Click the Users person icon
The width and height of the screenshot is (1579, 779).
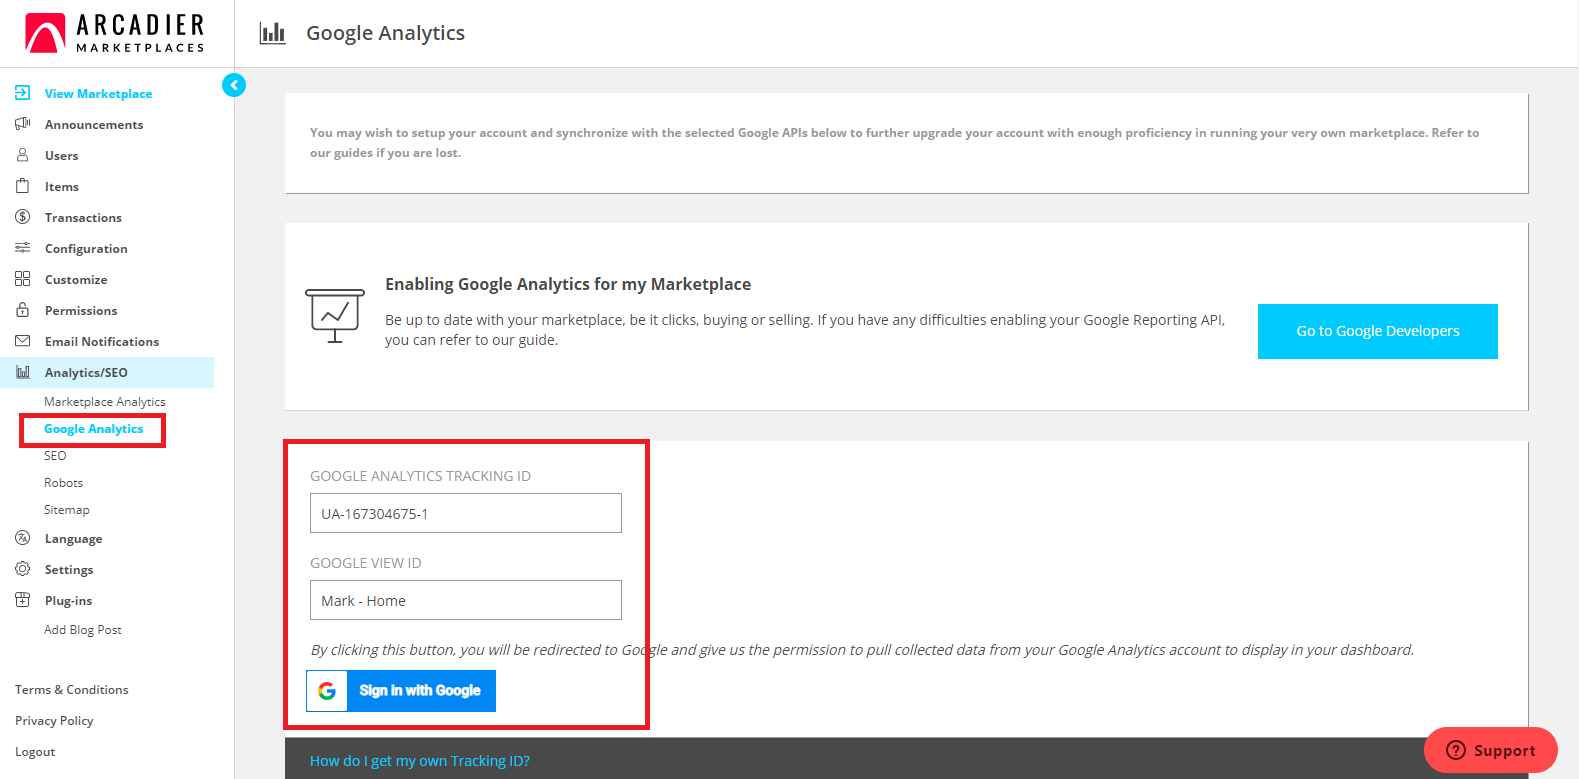pyautogui.click(x=22, y=155)
